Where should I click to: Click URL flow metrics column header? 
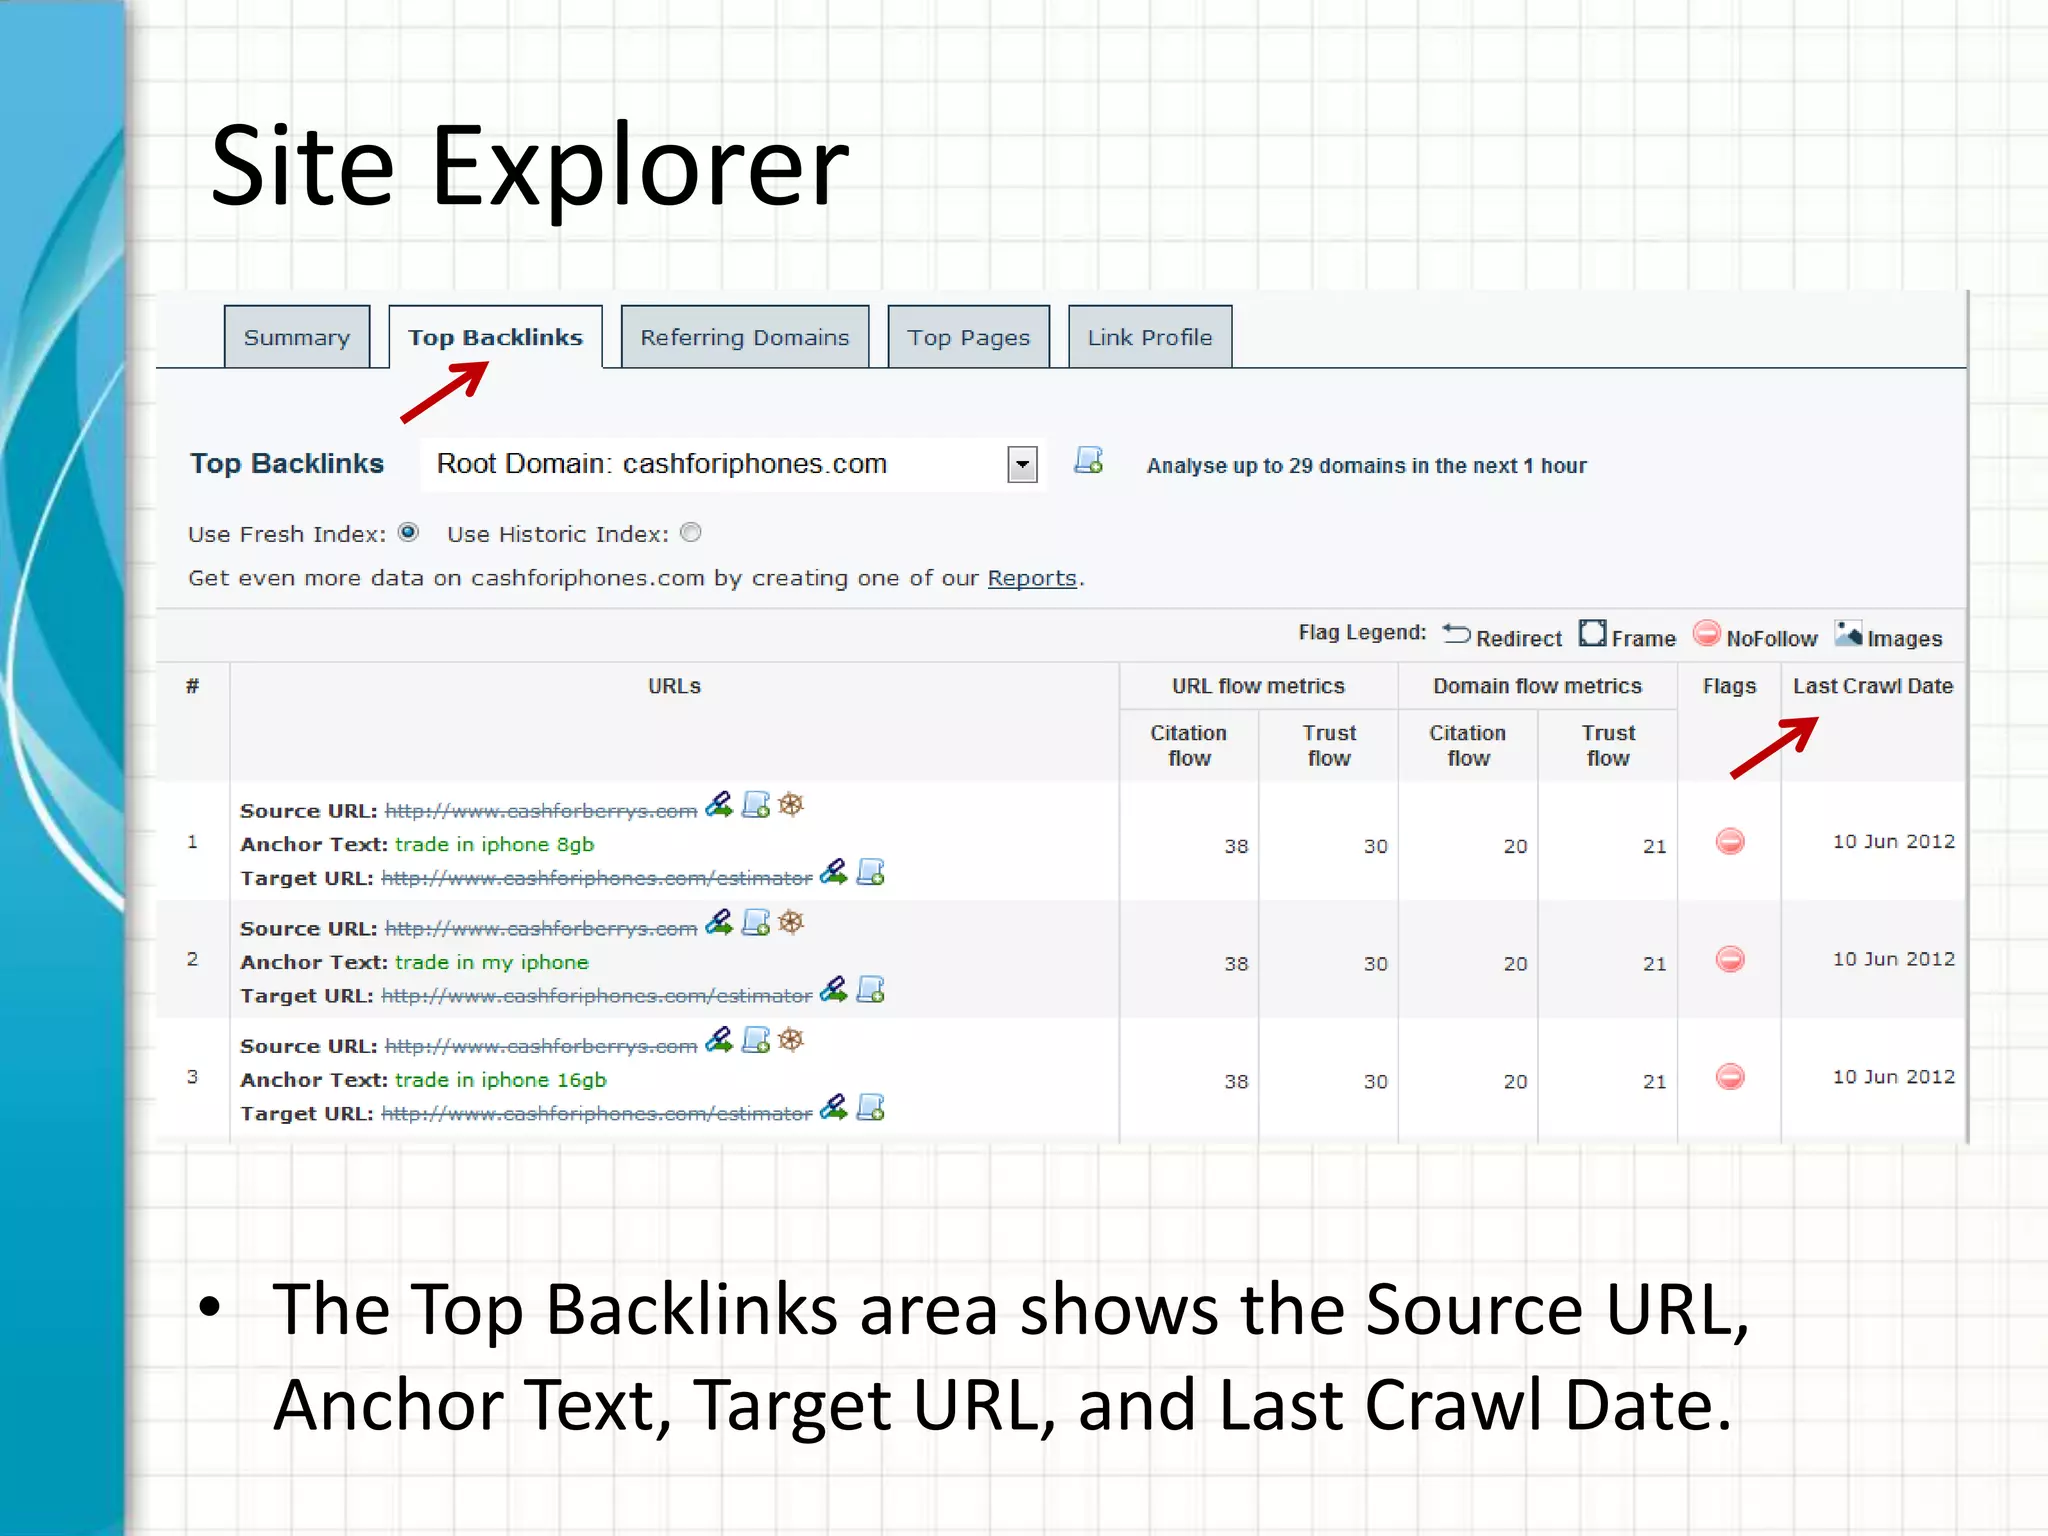[x=1258, y=686]
